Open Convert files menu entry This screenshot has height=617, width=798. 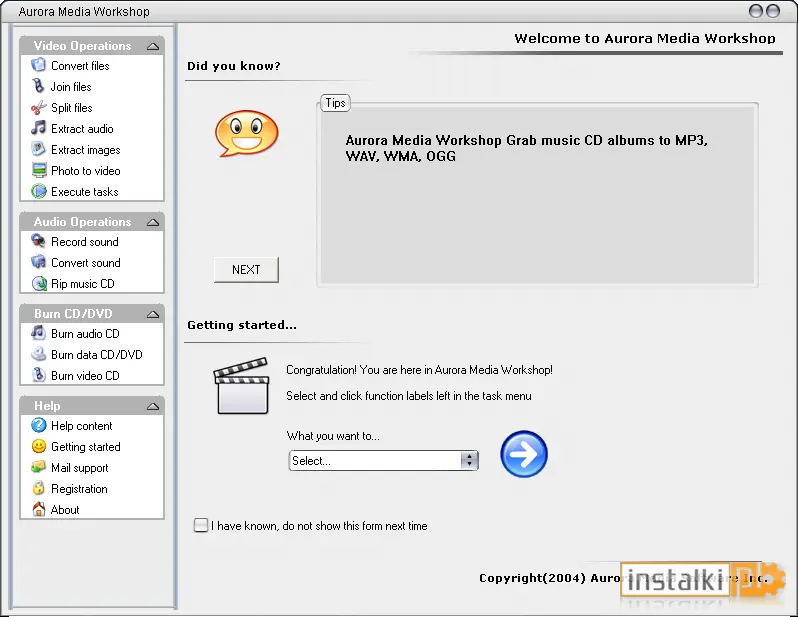click(80, 66)
